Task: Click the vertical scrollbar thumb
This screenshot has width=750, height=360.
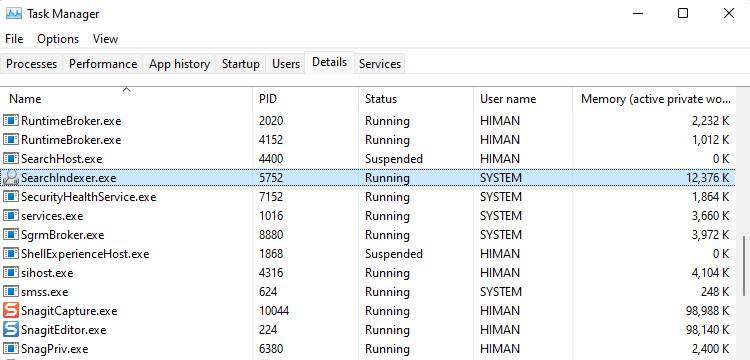Action: [745, 265]
